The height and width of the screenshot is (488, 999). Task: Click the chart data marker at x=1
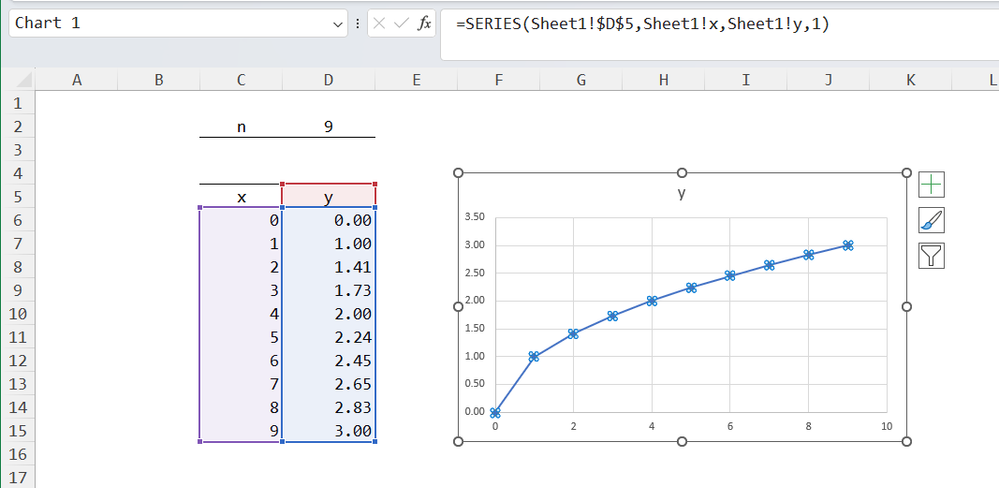tap(534, 357)
